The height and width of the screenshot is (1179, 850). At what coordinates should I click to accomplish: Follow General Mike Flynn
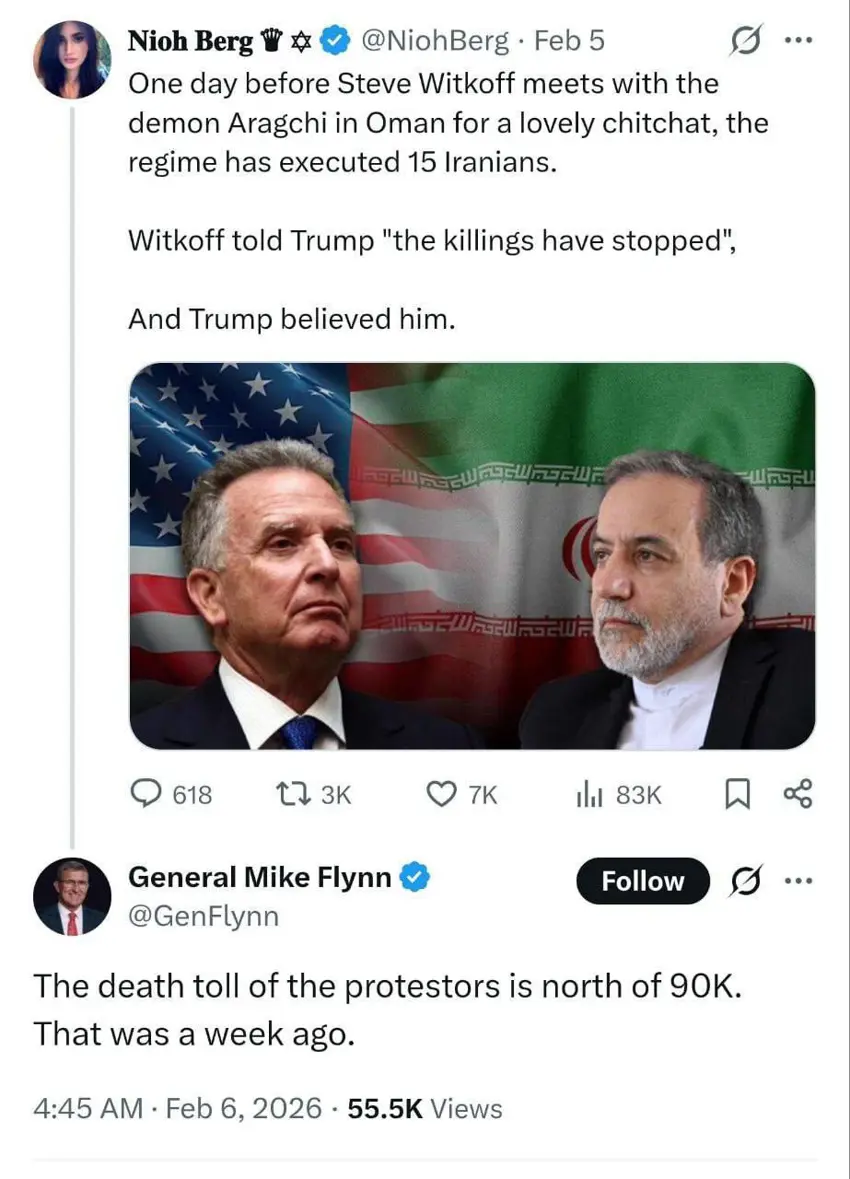(642, 881)
